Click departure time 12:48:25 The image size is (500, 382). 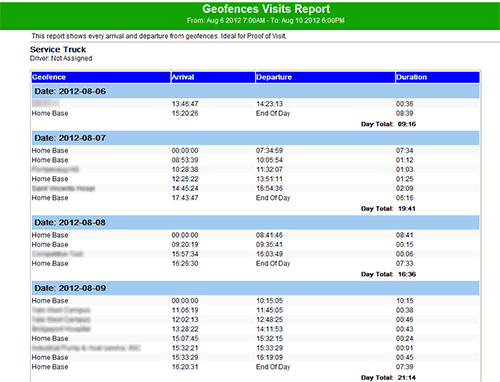pyautogui.click(x=269, y=320)
